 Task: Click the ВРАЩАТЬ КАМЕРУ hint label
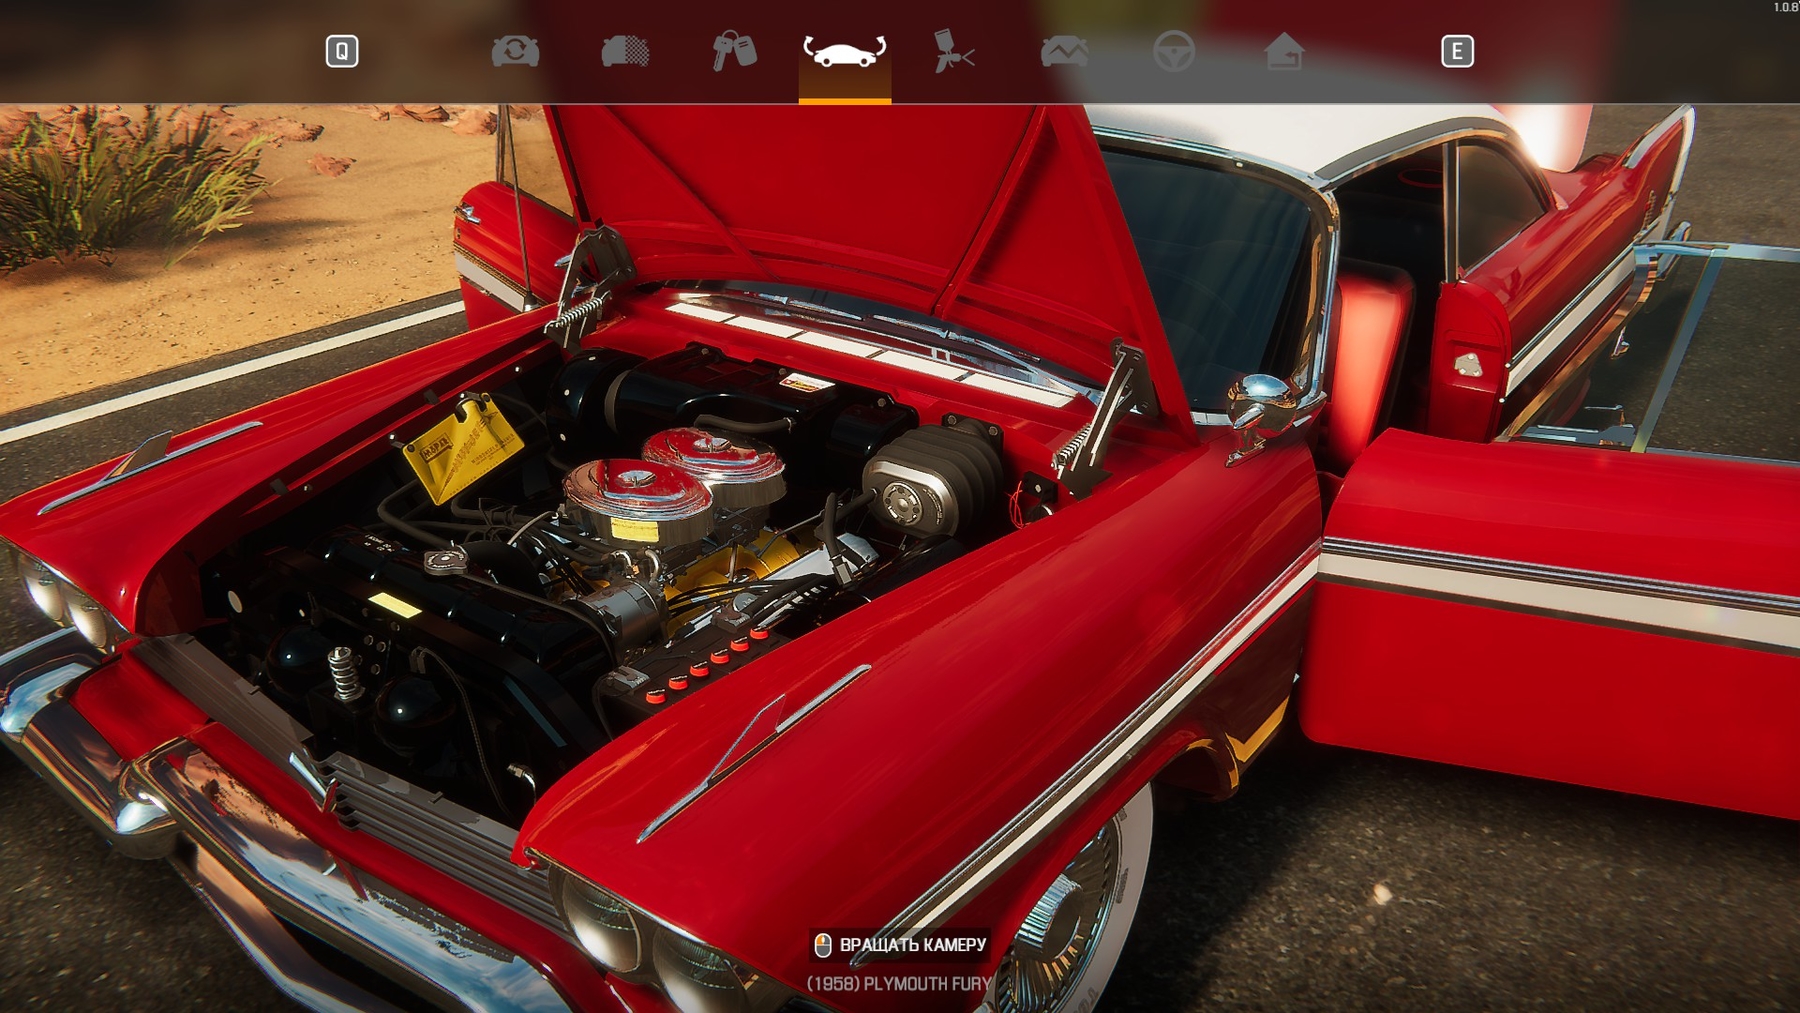click(x=912, y=945)
